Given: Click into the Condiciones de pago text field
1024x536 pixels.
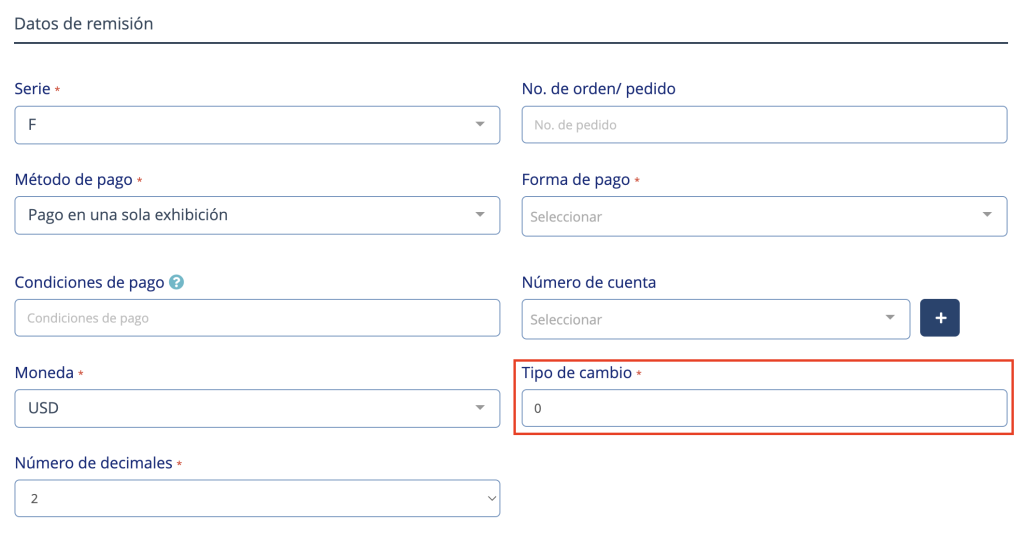Looking at the screenshot, I should (257, 318).
